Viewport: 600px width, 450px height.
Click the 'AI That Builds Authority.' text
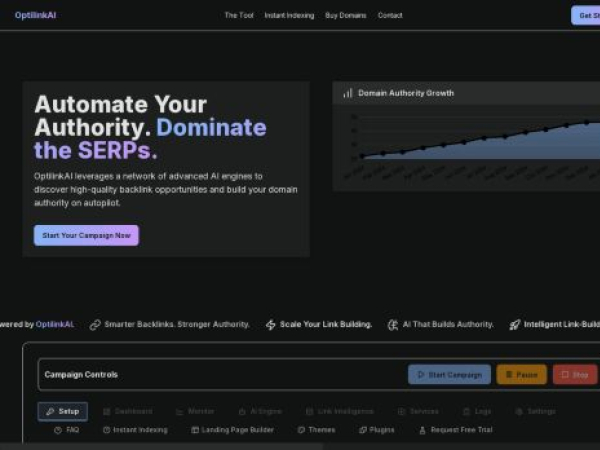coord(448,324)
